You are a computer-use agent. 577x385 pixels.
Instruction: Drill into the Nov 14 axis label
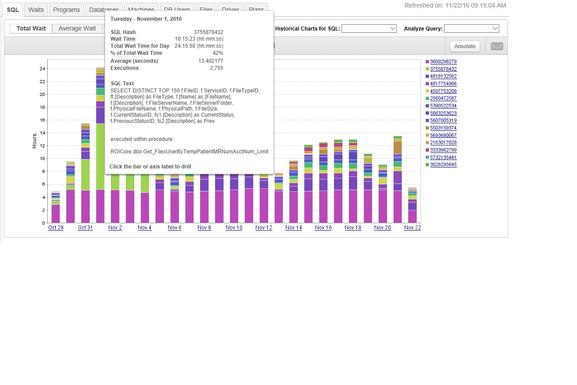click(293, 228)
